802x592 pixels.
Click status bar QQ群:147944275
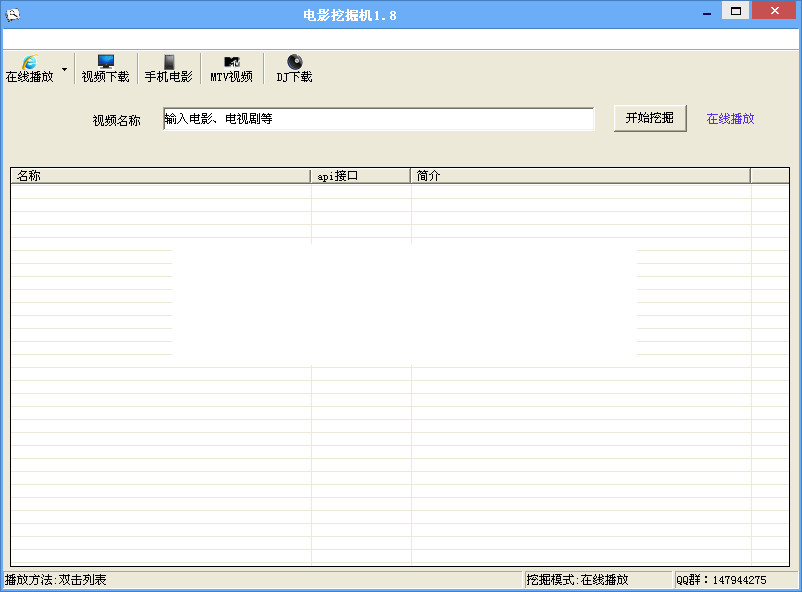click(x=721, y=580)
